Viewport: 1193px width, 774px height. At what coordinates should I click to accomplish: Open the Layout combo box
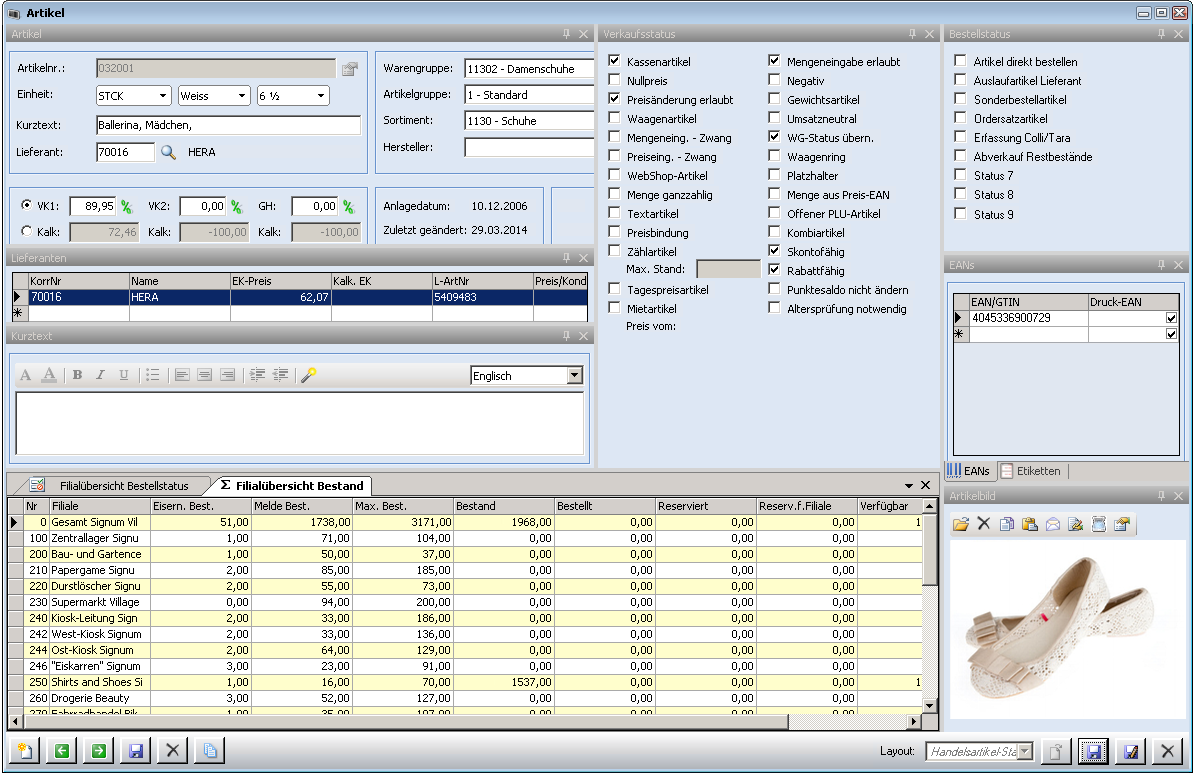[1024, 751]
